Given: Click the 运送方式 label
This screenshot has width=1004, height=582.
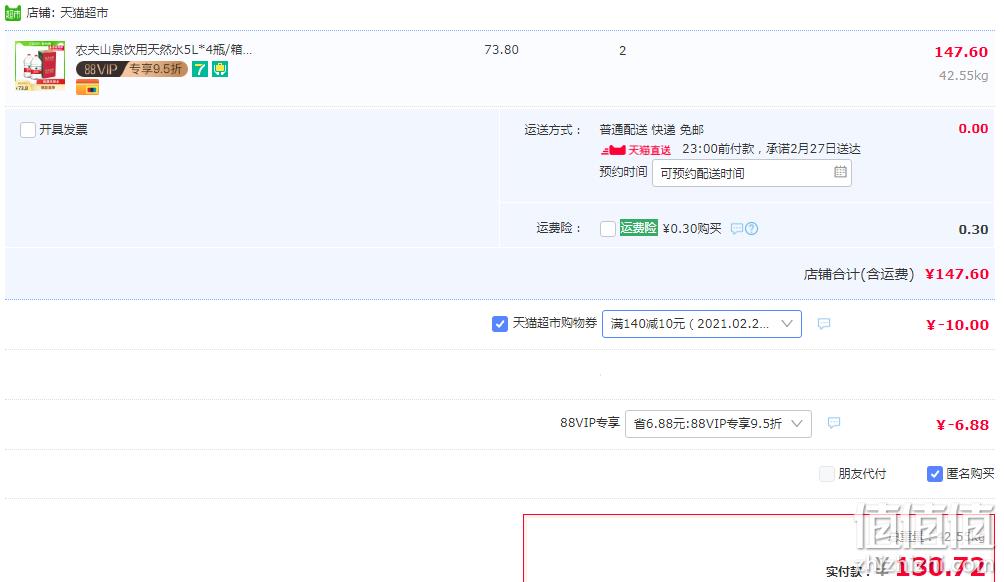Looking at the screenshot, I should point(553,130).
